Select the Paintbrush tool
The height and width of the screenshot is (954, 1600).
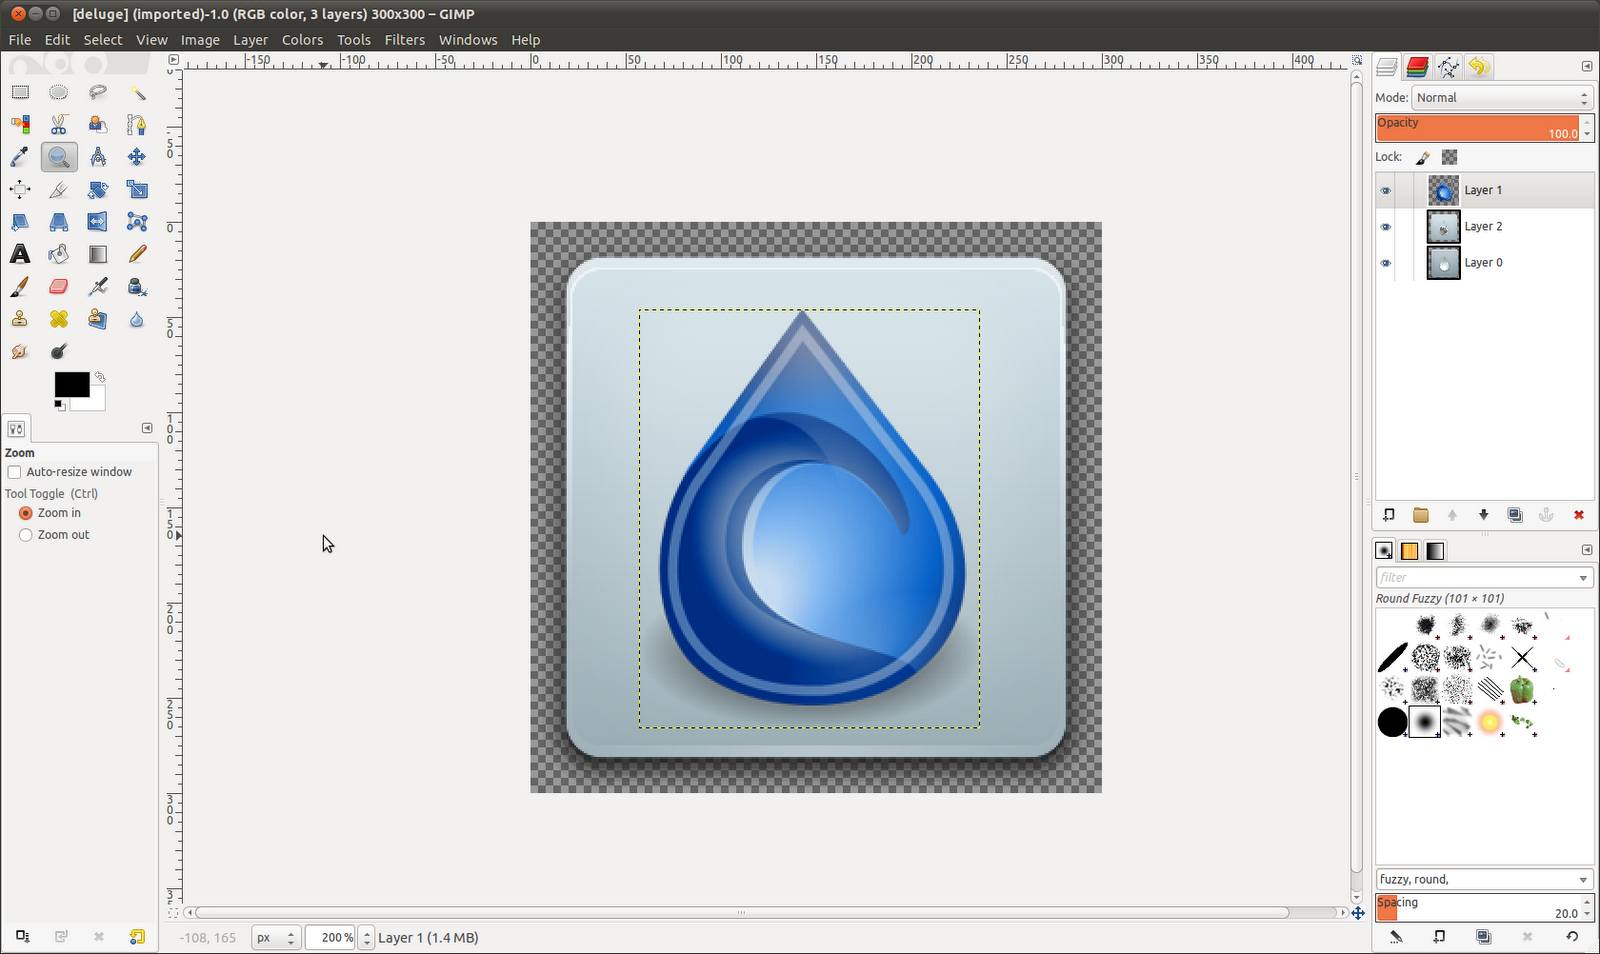(x=20, y=287)
